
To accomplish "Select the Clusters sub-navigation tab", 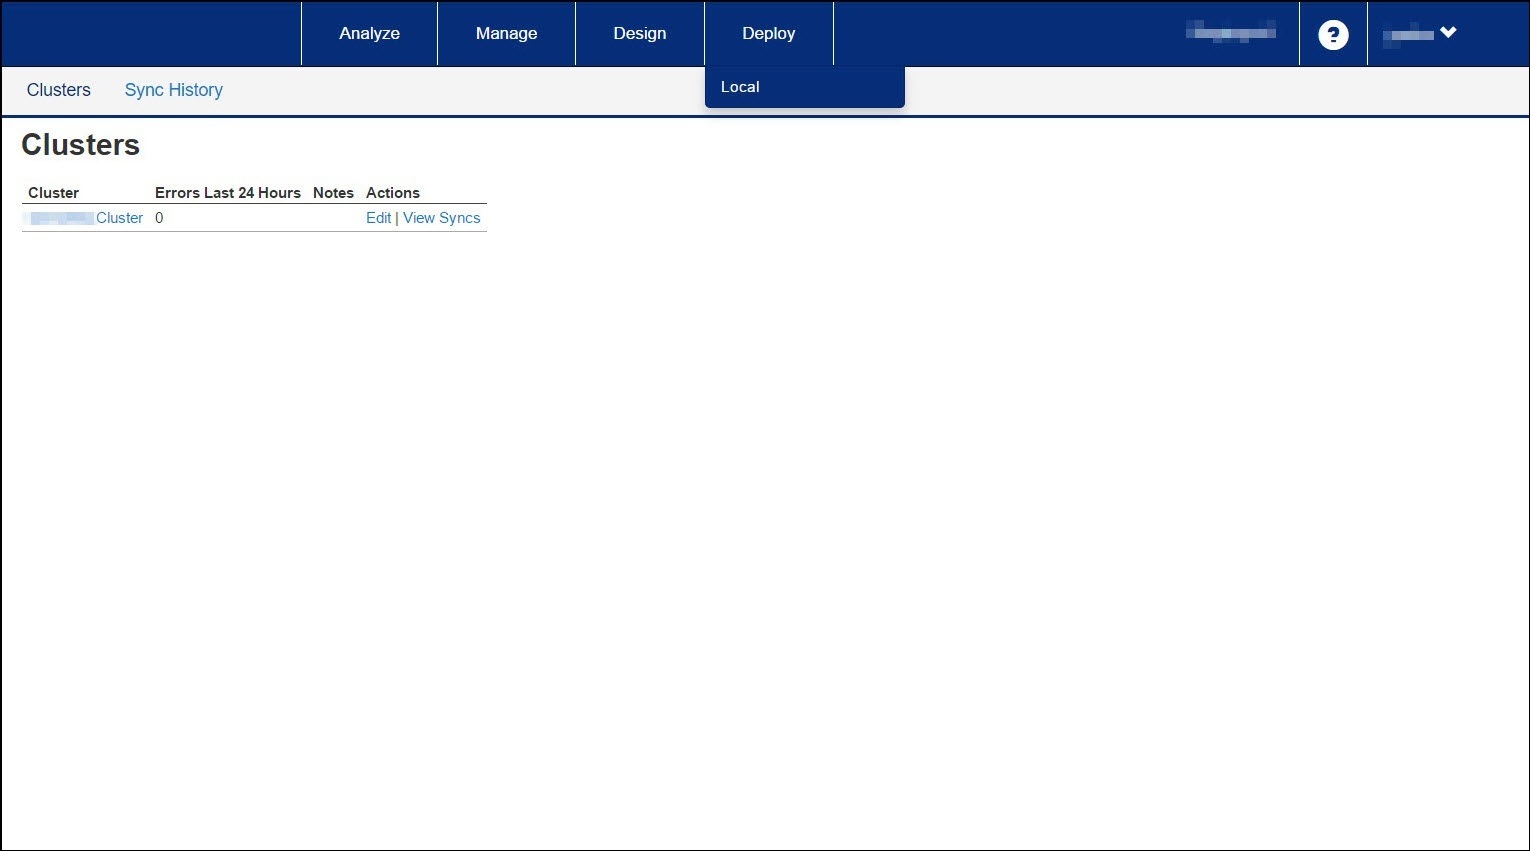I will coord(58,90).
